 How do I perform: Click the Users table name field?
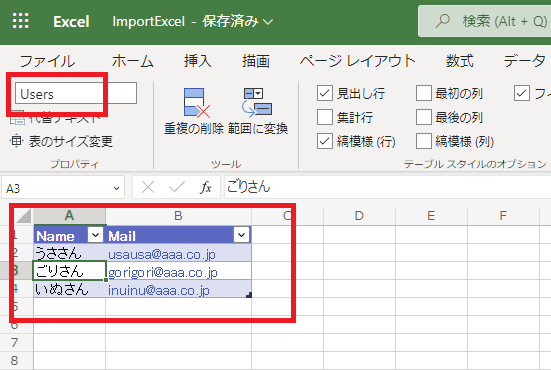76,93
